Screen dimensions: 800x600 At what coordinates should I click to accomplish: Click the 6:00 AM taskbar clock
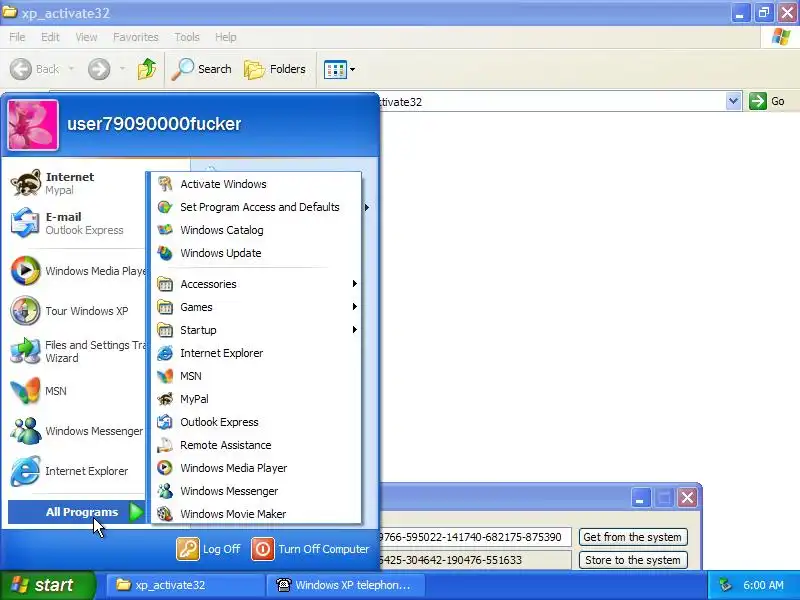(x=763, y=585)
